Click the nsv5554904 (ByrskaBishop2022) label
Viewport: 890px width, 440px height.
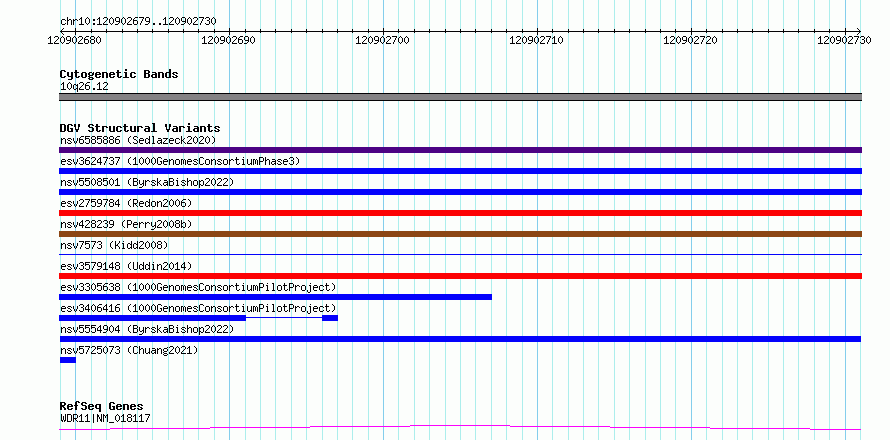coord(147,329)
